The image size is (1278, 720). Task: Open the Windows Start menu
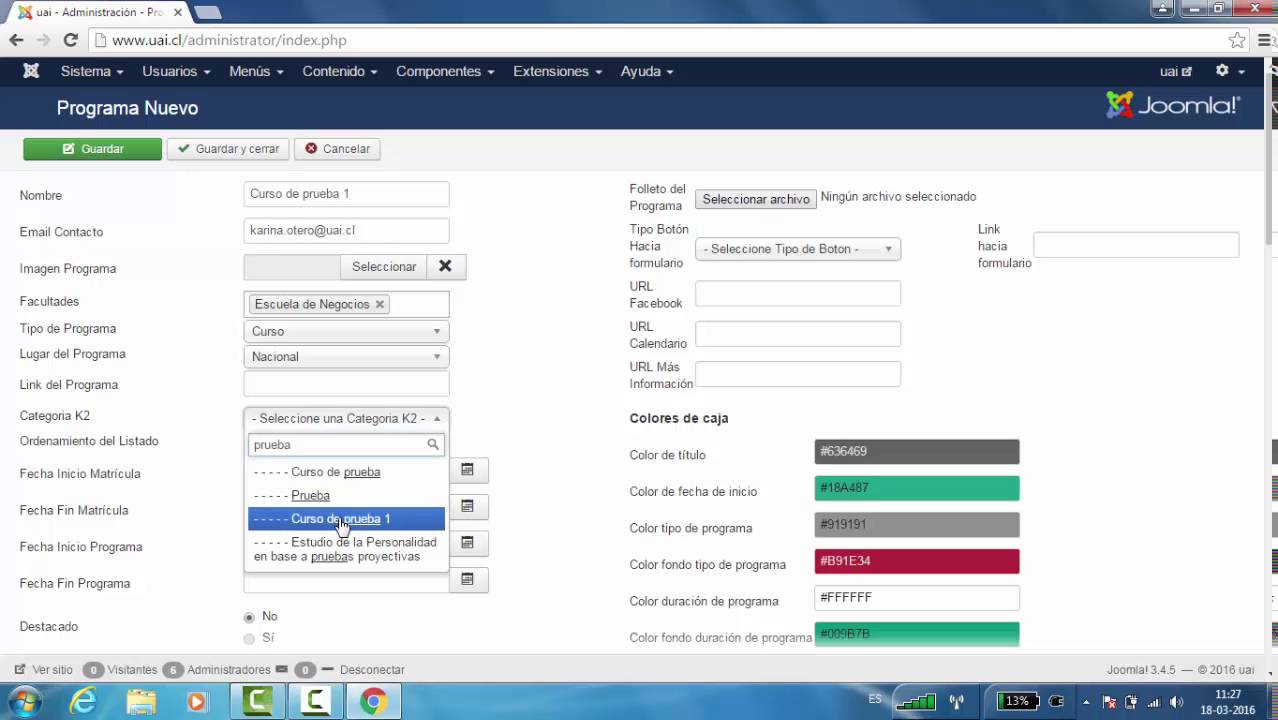tap(23, 701)
